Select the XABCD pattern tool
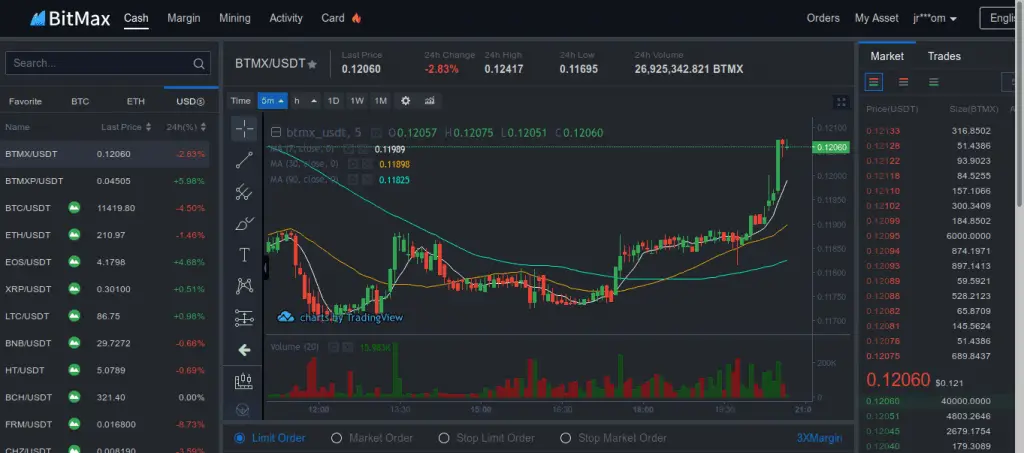The image size is (1024, 453). pyautogui.click(x=244, y=286)
